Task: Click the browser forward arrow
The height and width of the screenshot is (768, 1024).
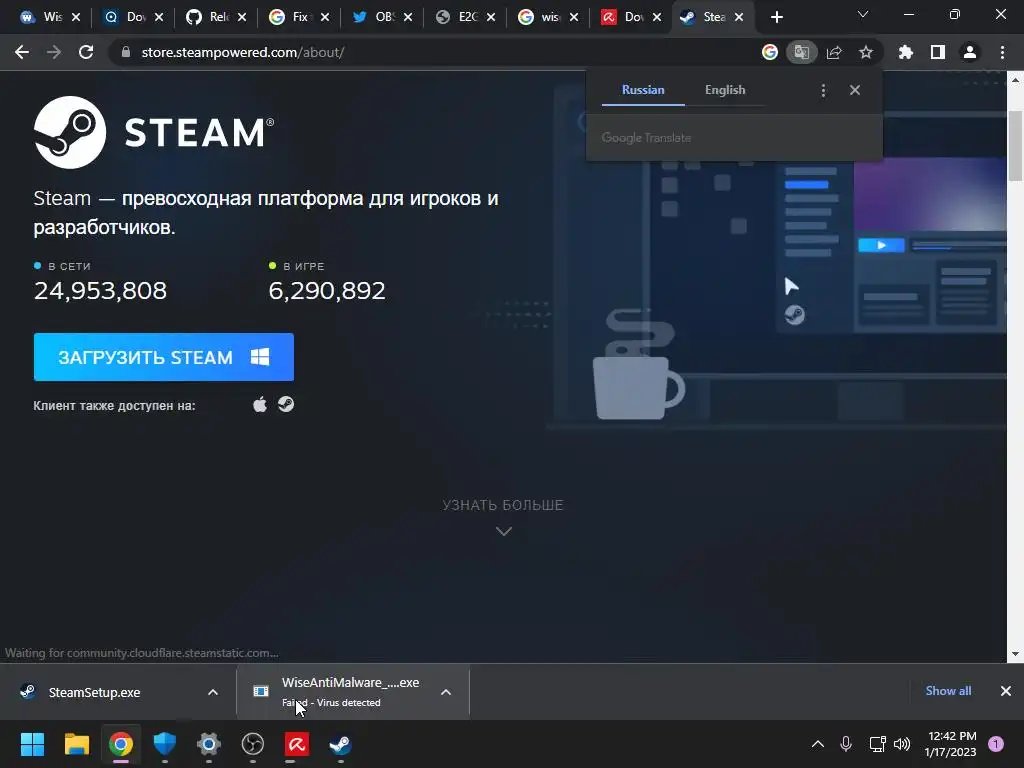Action: pyautogui.click(x=54, y=52)
